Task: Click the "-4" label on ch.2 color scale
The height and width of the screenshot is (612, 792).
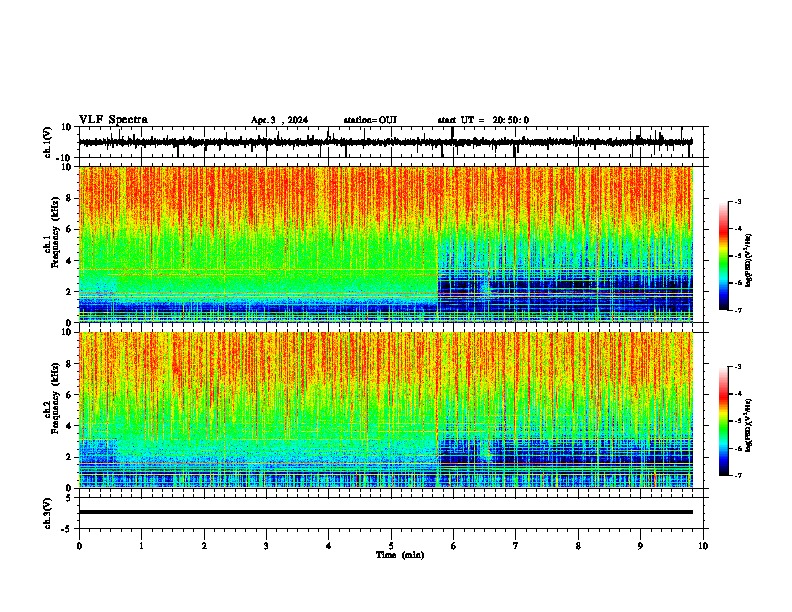Action: click(x=737, y=394)
